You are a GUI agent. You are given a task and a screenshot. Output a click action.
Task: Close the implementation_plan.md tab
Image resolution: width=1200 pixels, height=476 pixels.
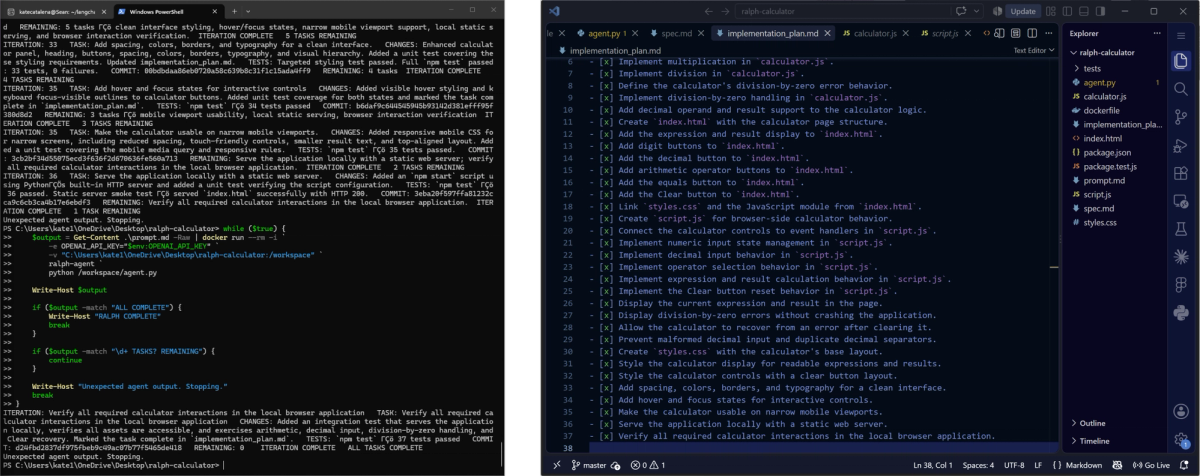click(x=827, y=33)
